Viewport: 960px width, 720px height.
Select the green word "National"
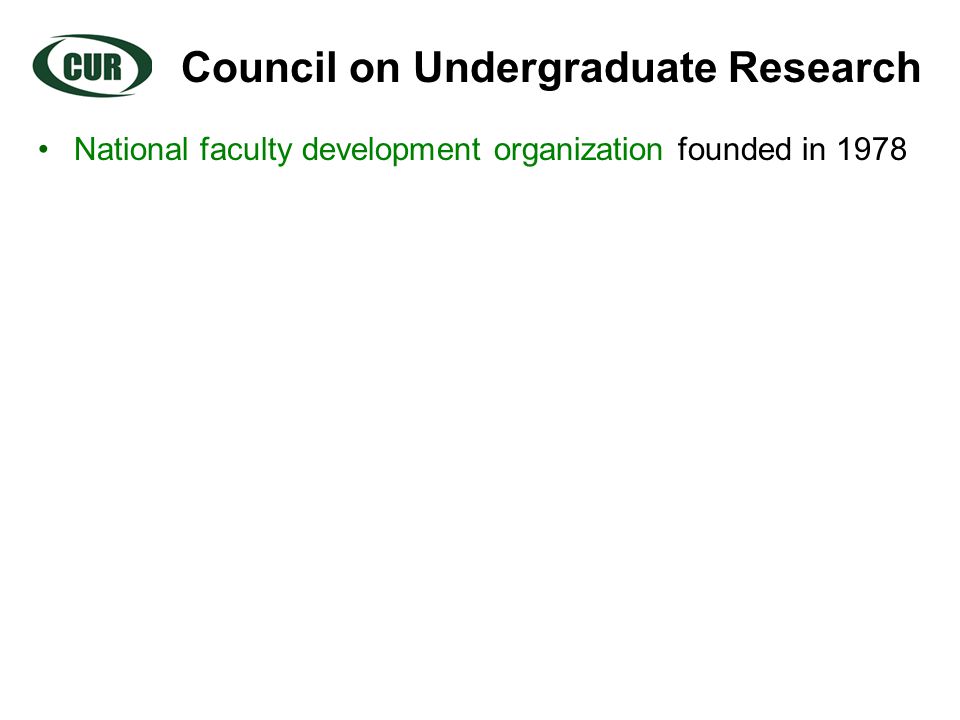point(131,149)
